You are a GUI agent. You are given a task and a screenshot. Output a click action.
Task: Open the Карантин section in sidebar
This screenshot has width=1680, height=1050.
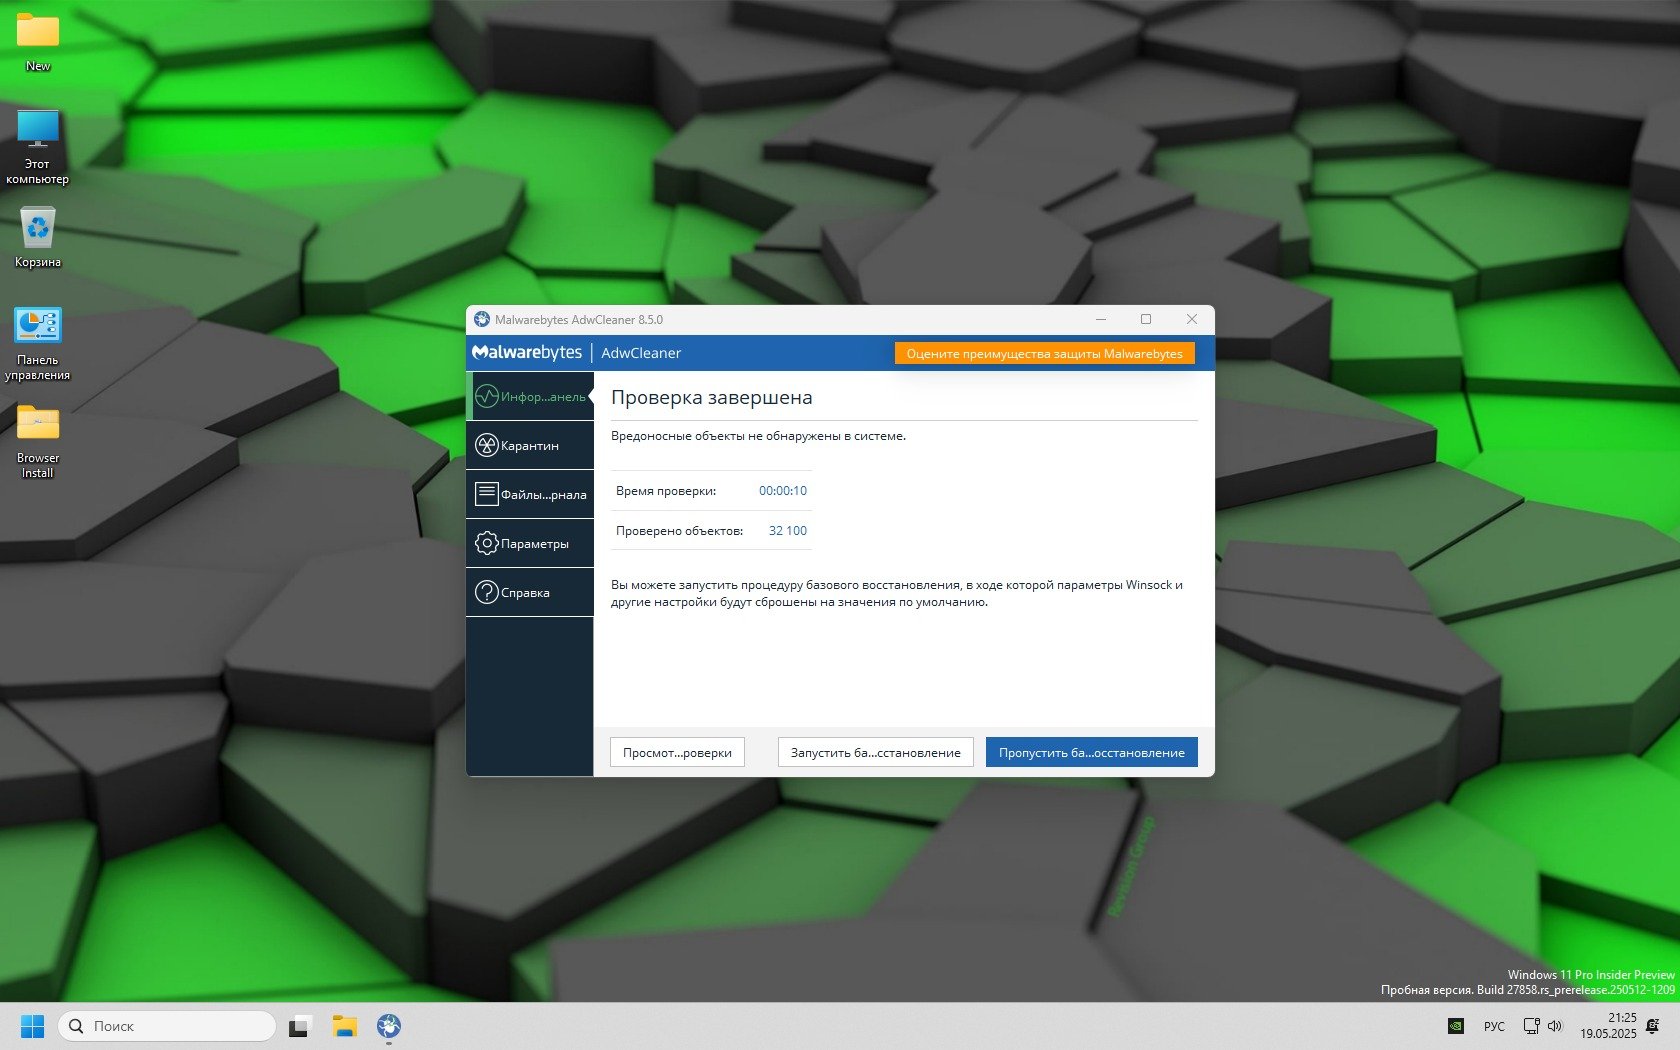click(x=530, y=445)
